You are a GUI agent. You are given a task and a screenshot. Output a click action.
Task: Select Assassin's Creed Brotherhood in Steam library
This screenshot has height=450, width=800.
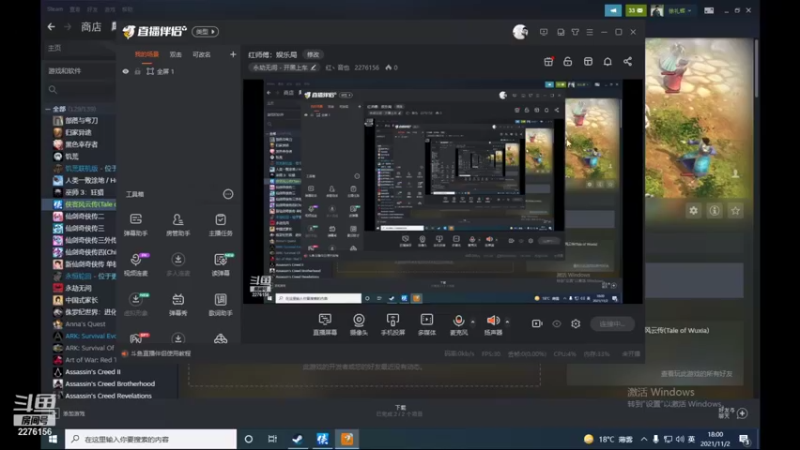coord(110,384)
